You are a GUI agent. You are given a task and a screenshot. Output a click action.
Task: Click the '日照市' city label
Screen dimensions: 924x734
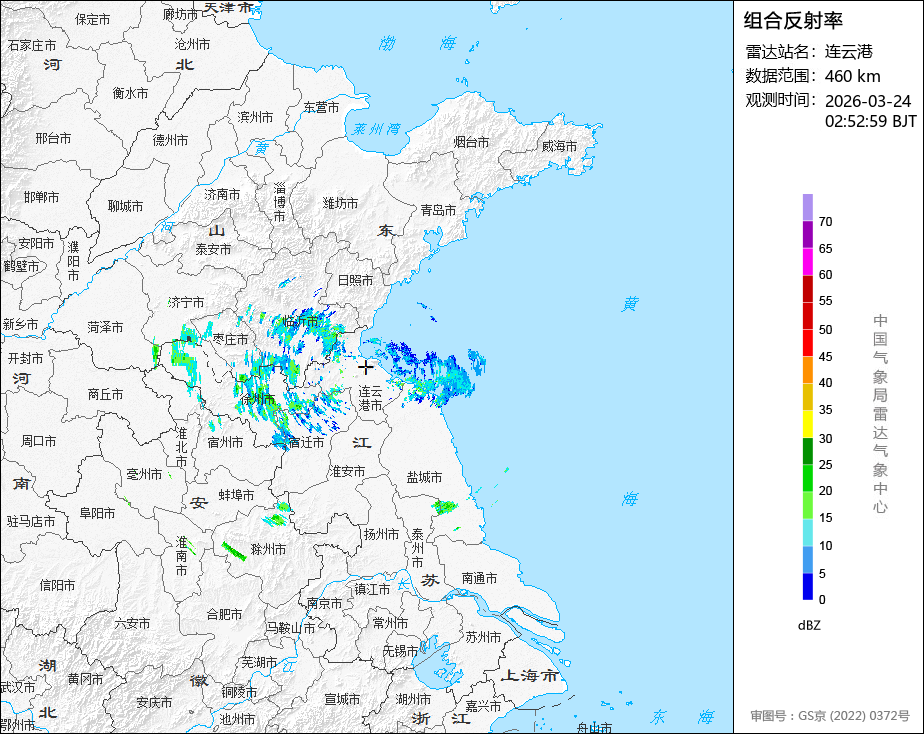pyautogui.click(x=355, y=280)
